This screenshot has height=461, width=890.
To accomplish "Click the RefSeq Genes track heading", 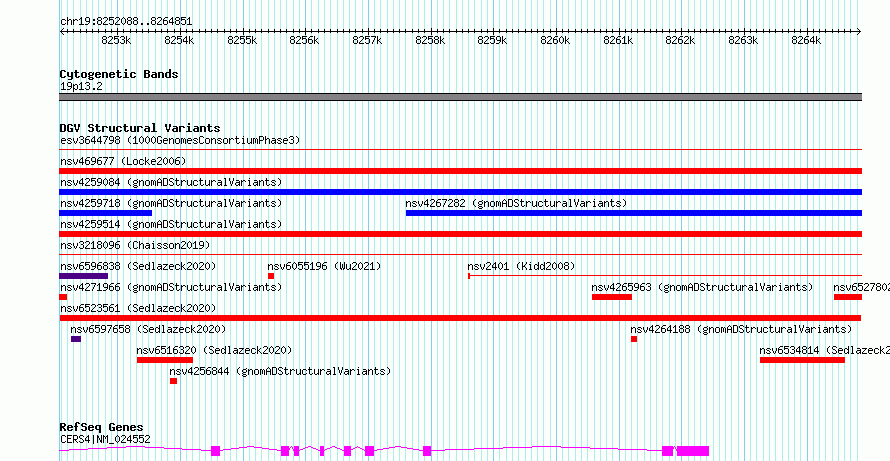I will click(x=102, y=428).
